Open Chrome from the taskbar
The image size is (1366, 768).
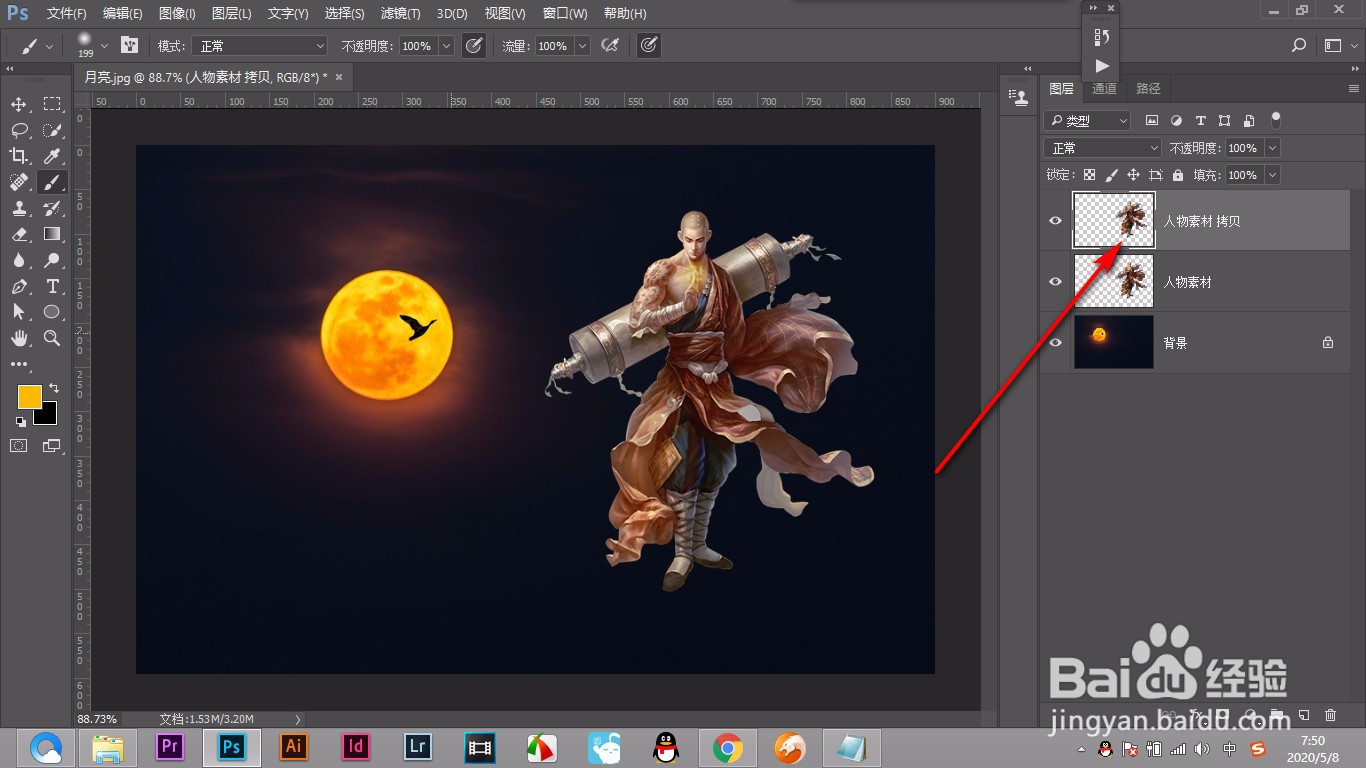[727, 747]
